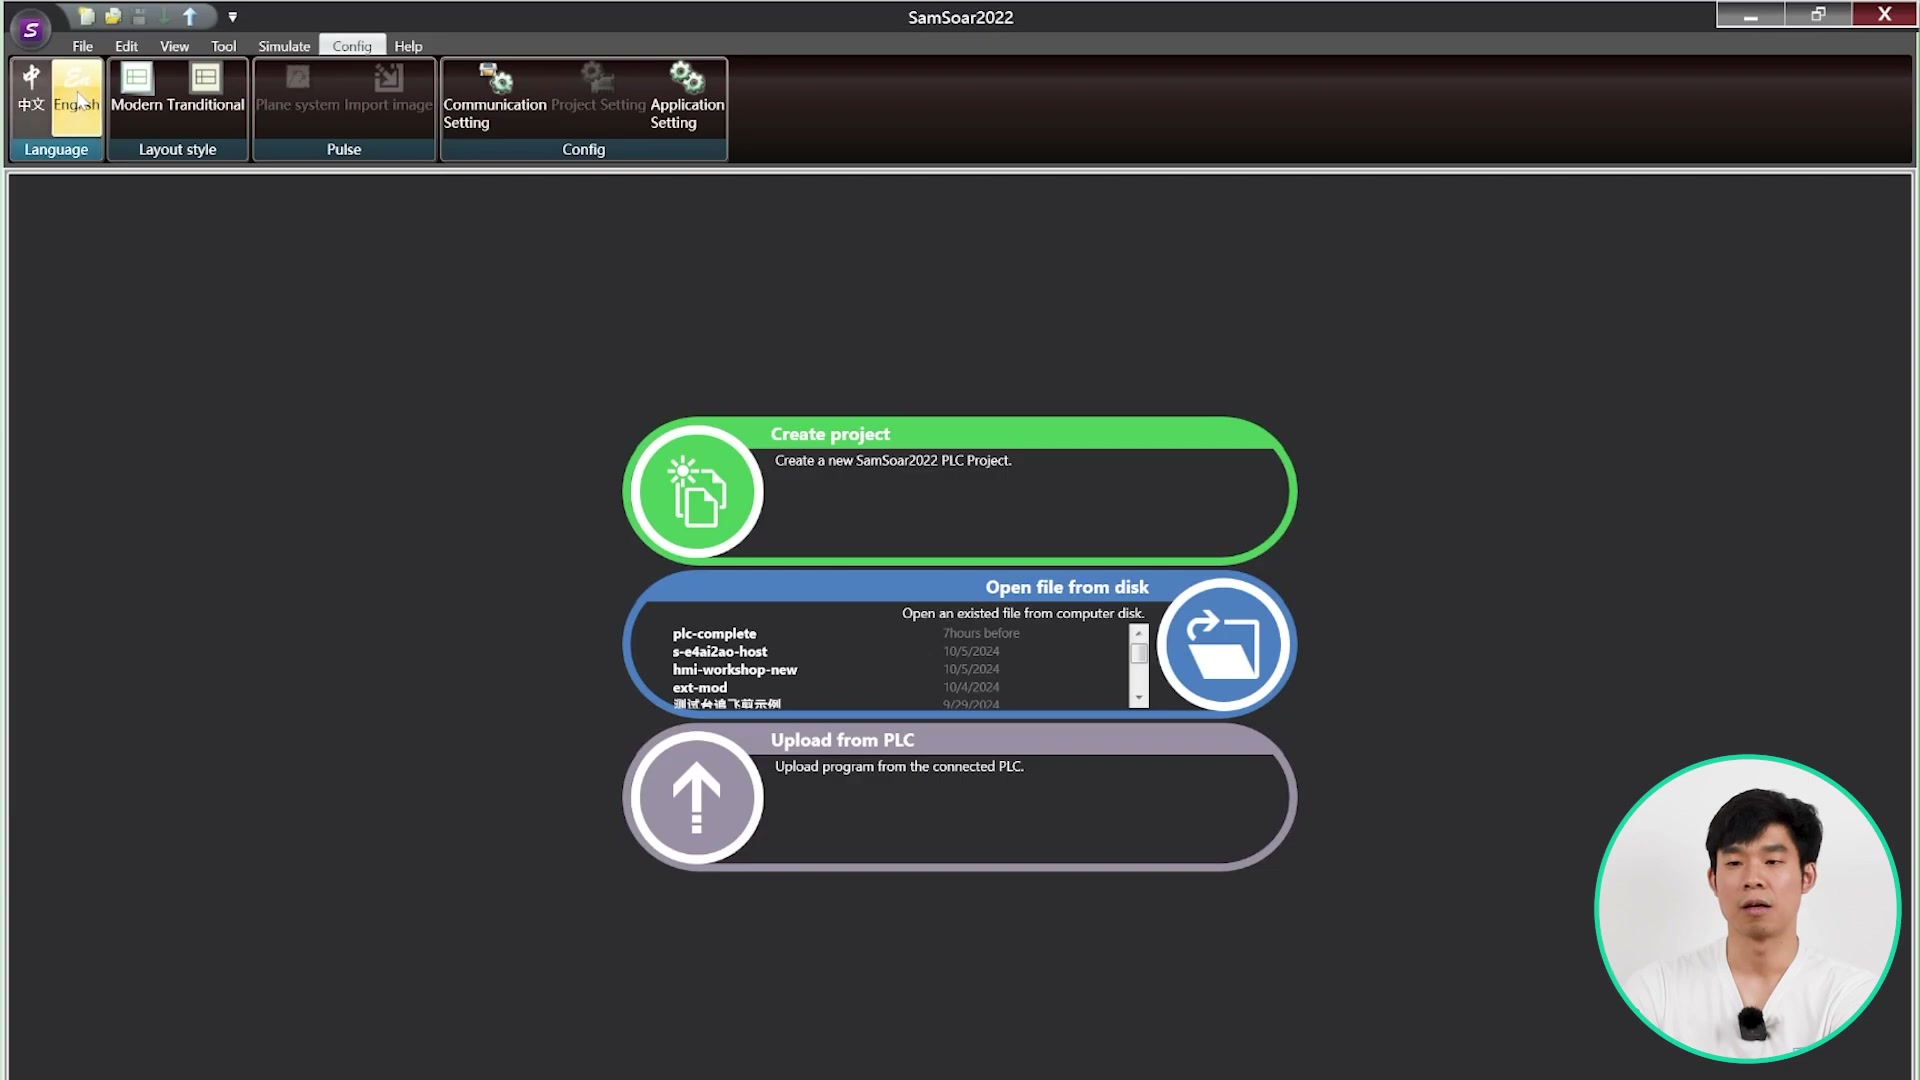Click 'Open an existed file from computer disk' text
Screen dimensions: 1920x1080
click(1023, 613)
